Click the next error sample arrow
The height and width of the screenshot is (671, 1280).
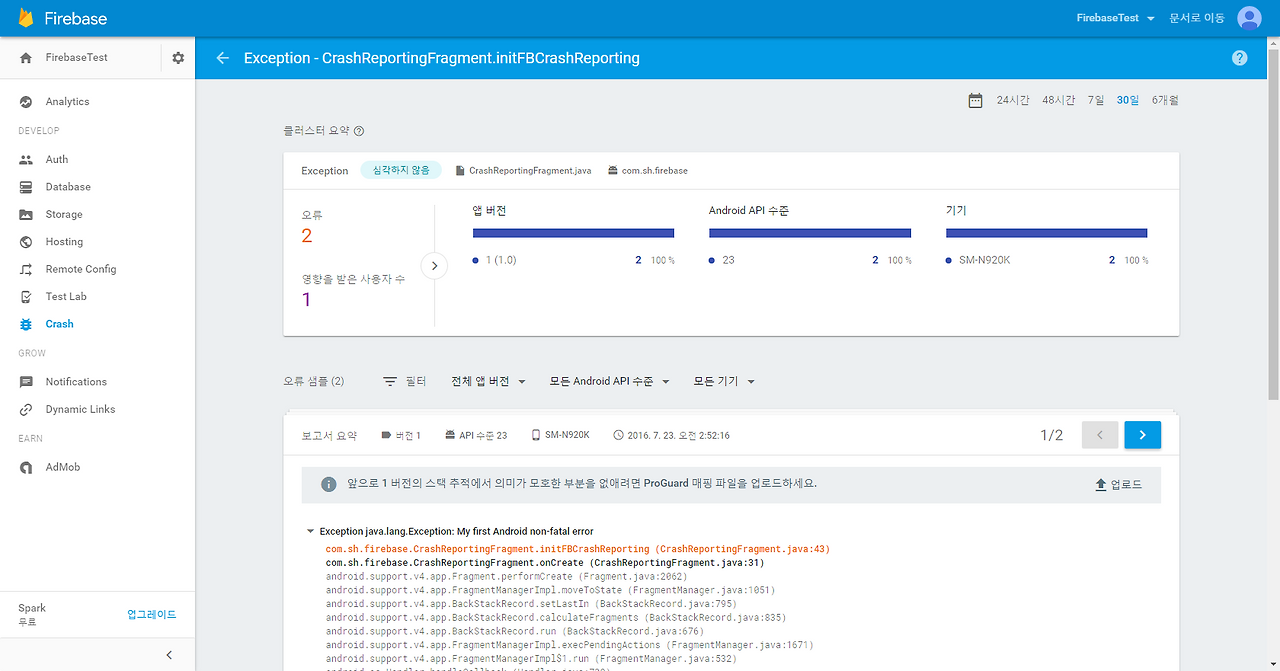click(1142, 434)
